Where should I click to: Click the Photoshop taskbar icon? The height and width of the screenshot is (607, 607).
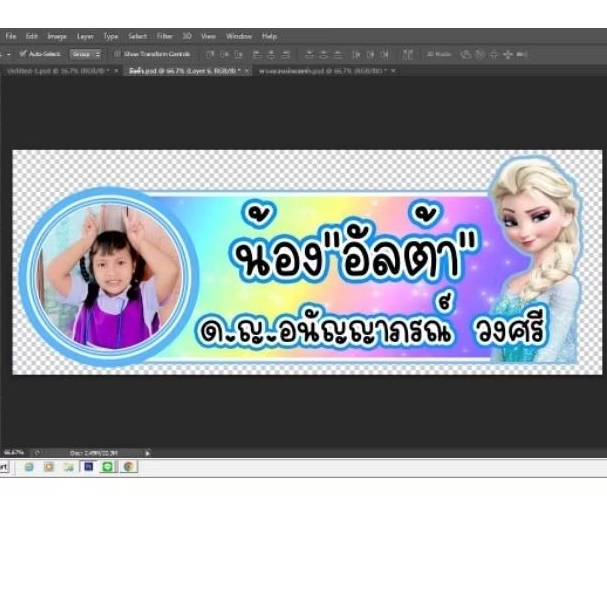tap(88, 466)
